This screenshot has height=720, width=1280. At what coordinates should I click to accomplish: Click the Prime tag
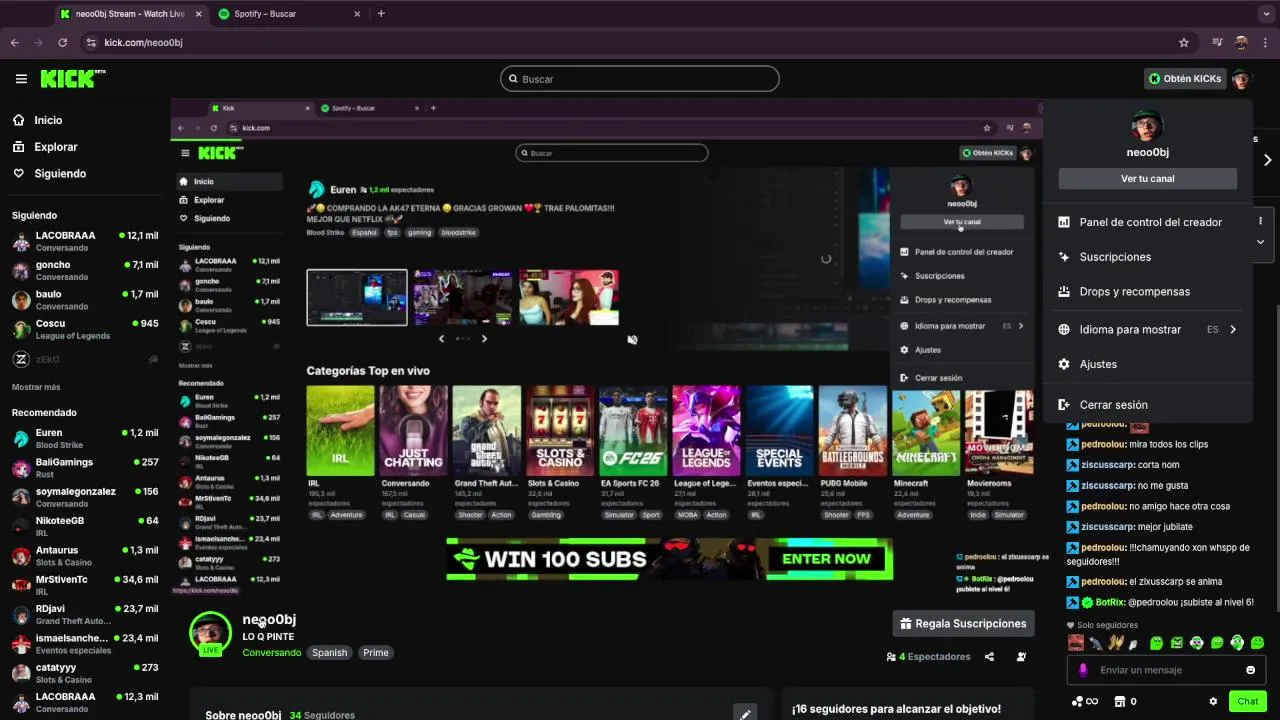(376, 652)
